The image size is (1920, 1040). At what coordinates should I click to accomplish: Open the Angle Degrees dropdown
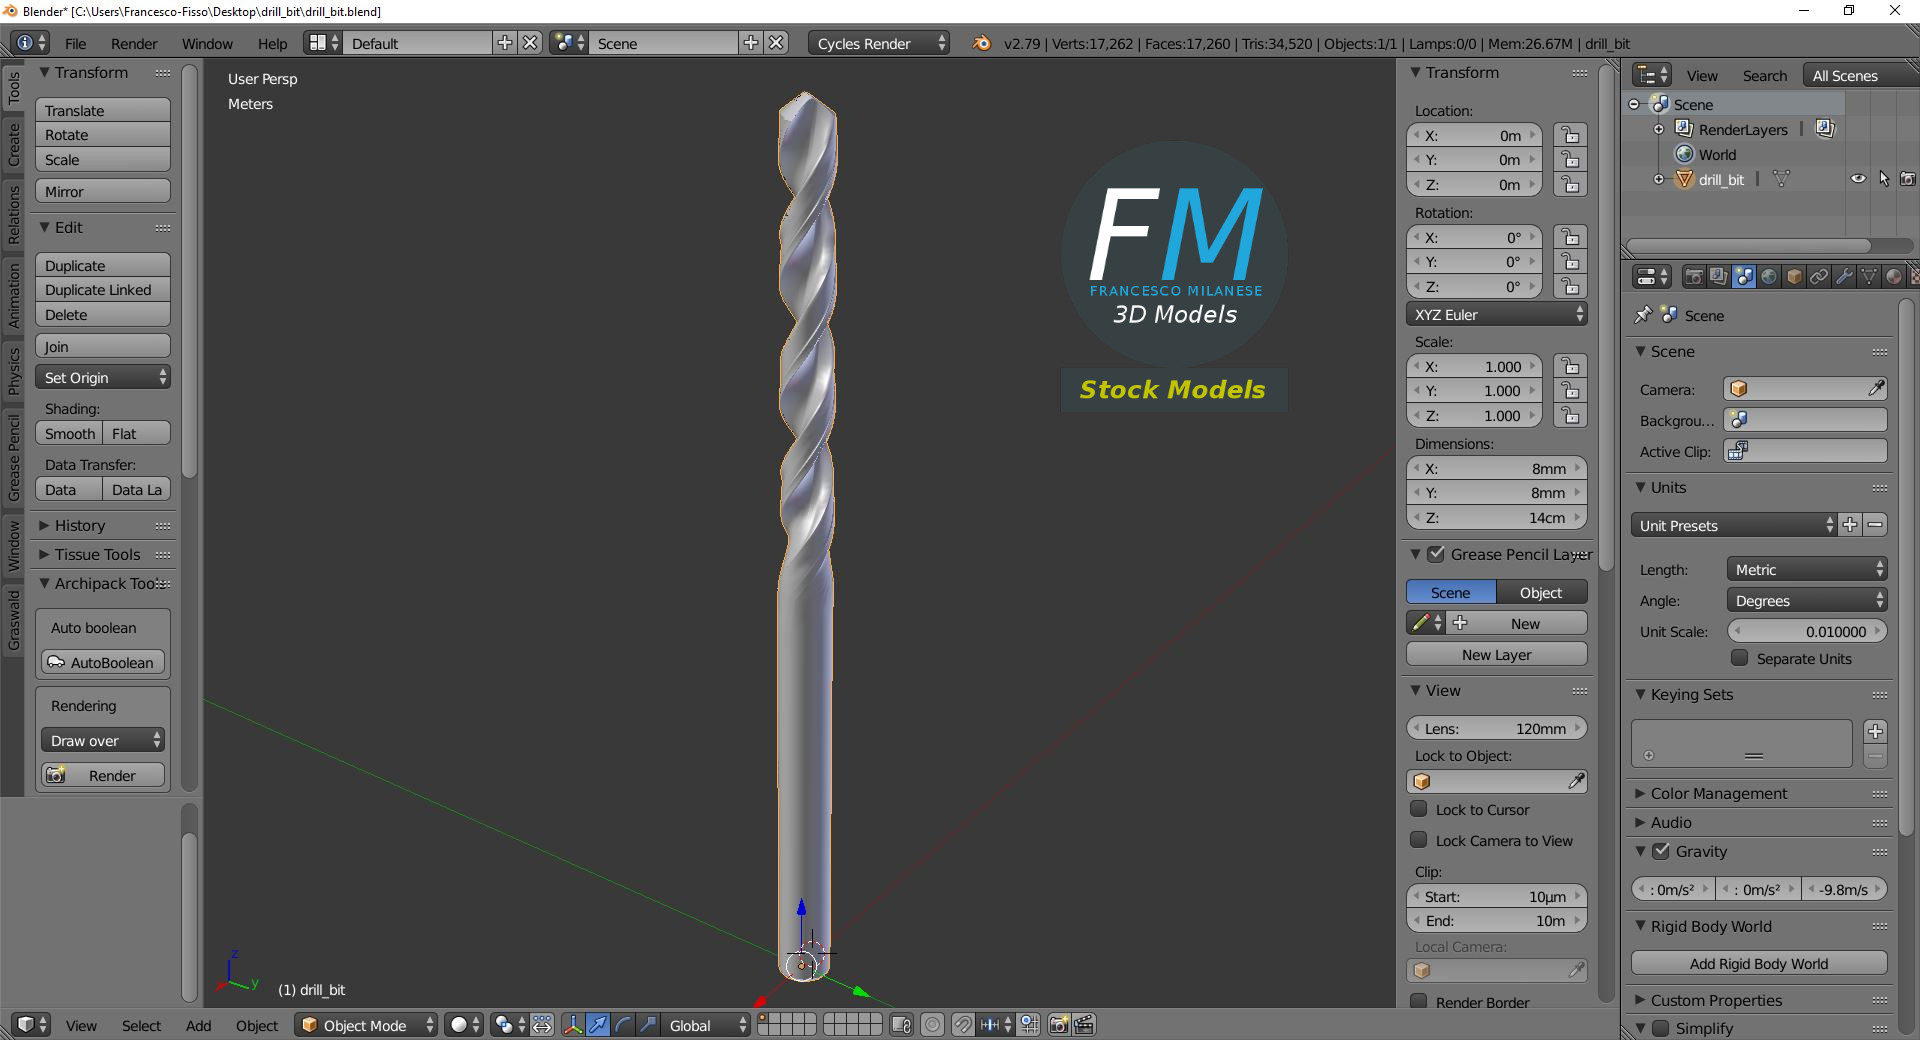click(x=1806, y=600)
